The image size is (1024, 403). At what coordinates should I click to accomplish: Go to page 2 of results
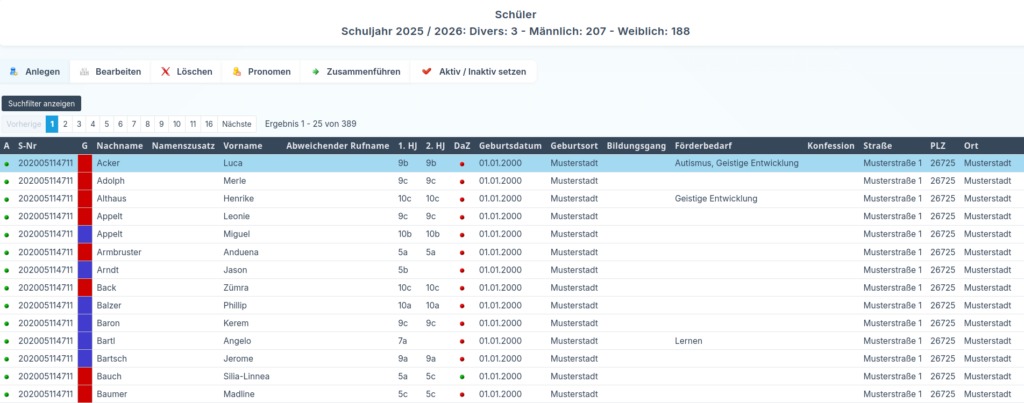tap(65, 124)
